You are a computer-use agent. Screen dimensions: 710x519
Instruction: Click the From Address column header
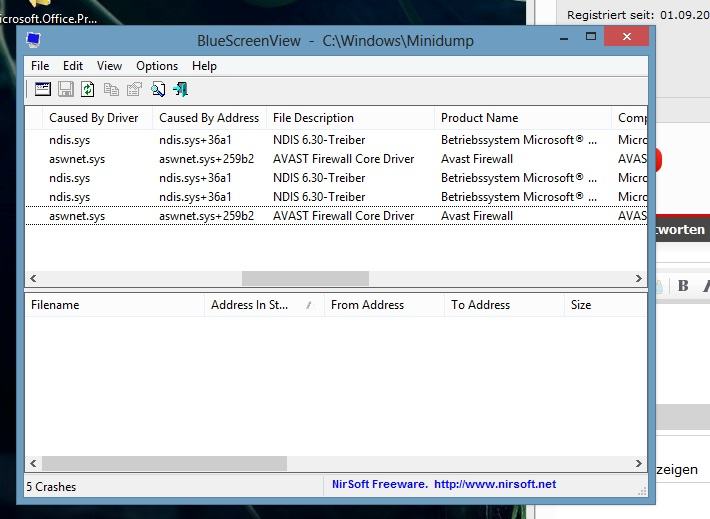(x=384, y=305)
